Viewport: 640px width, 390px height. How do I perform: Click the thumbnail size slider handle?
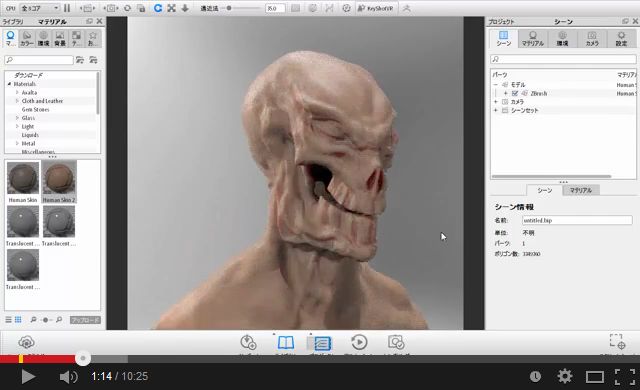coord(46,320)
